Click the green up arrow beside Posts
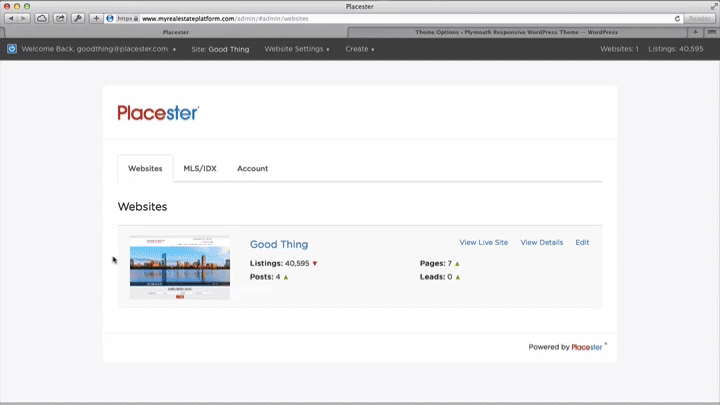Screen dimensions: 720x405 tap(286, 277)
